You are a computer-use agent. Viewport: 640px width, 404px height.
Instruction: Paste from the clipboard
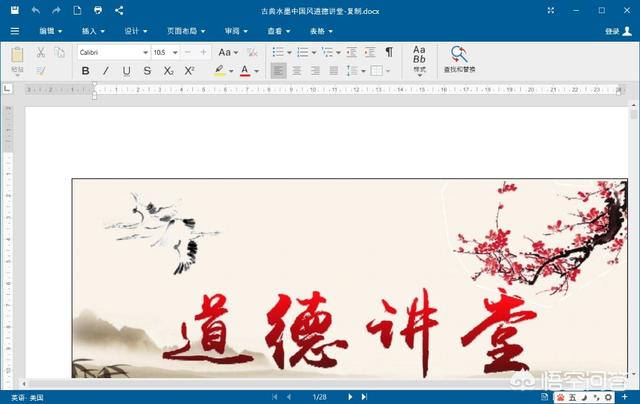pos(17,61)
